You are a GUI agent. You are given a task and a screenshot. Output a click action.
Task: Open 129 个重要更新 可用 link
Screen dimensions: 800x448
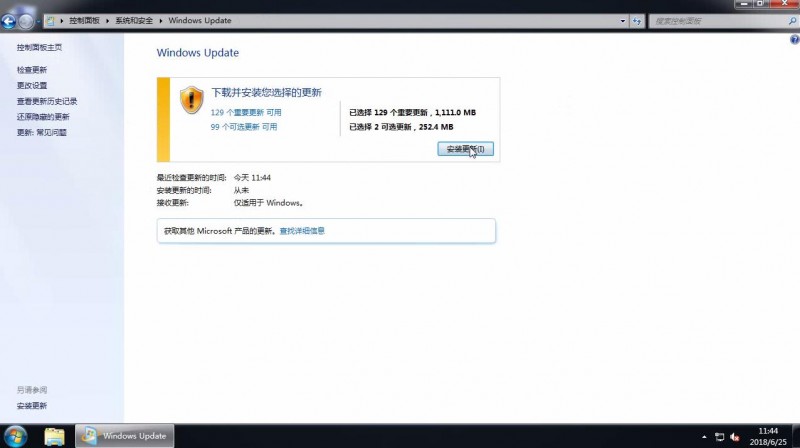[246, 113]
